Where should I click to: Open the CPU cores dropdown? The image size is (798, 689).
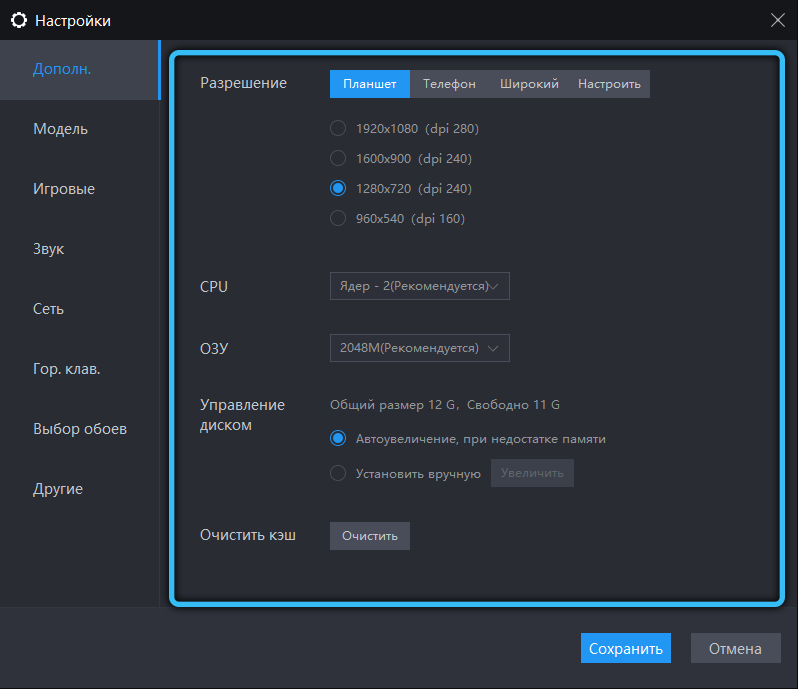point(419,286)
